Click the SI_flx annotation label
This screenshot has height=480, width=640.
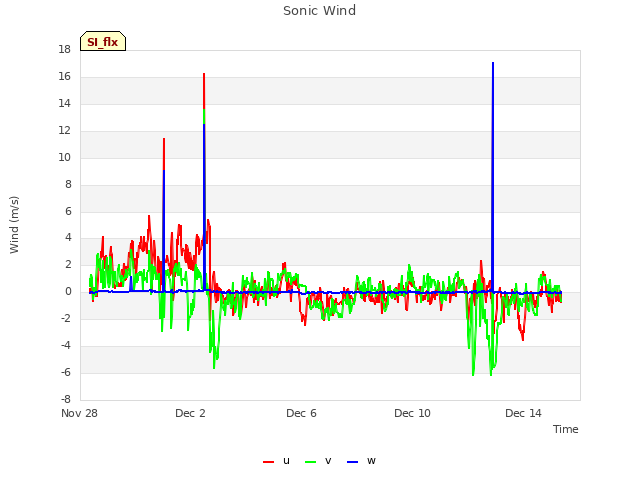point(103,41)
